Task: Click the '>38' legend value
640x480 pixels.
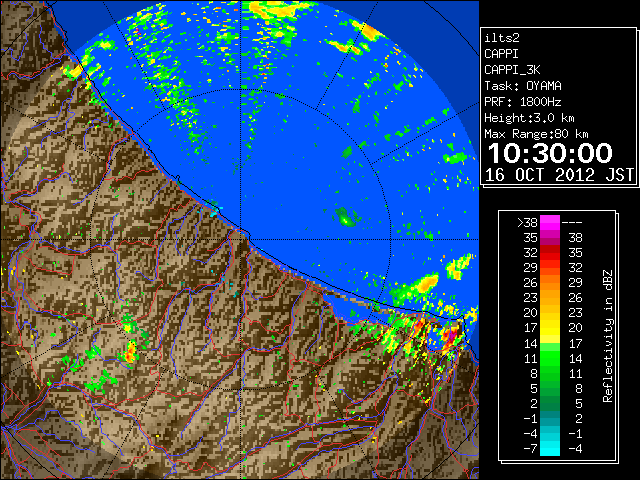Action: 527,222
